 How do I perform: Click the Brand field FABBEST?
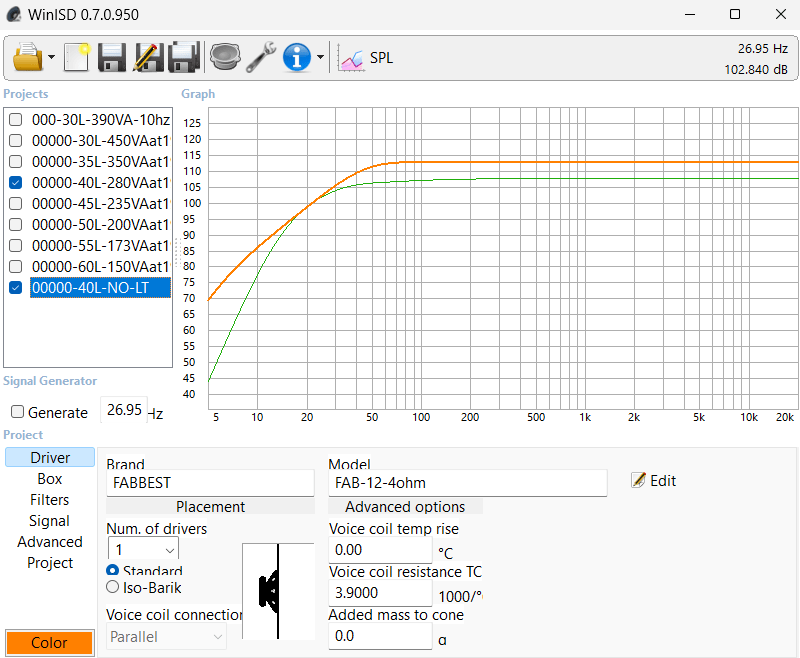coord(210,483)
